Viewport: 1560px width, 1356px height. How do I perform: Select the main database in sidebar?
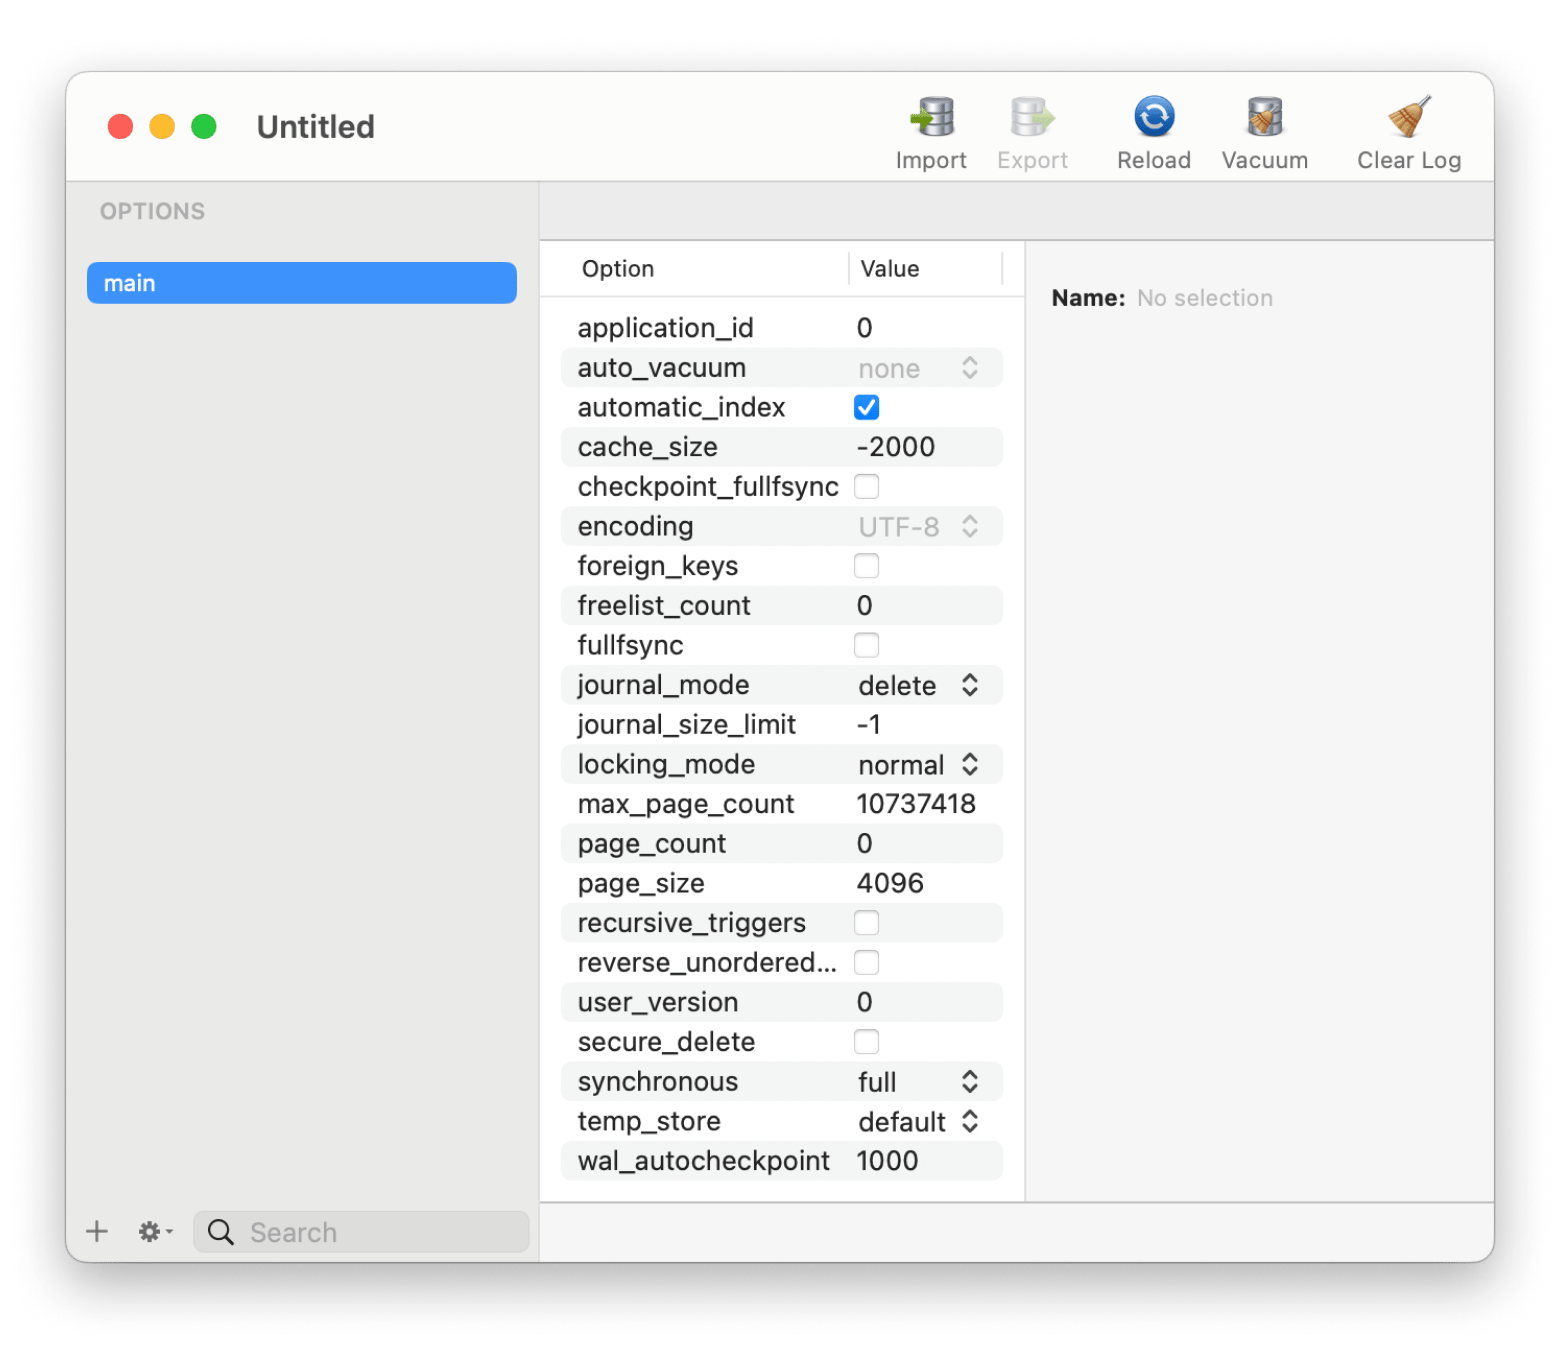(x=301, y=283)
